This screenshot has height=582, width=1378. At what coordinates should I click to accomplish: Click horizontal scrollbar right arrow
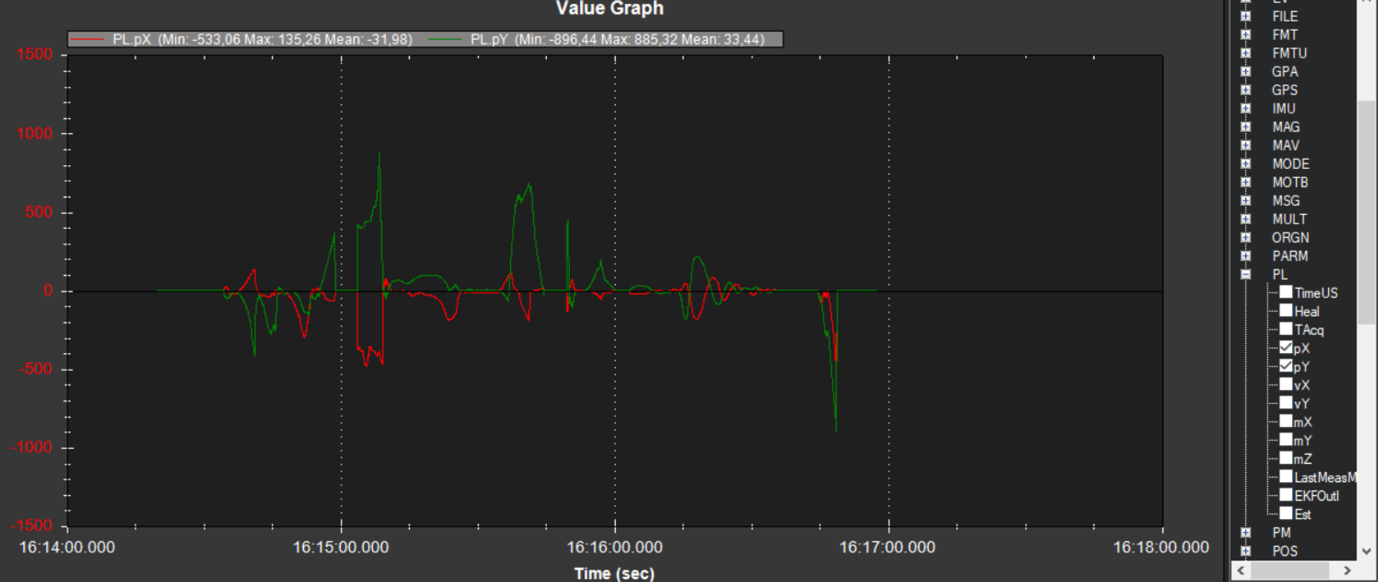1349,570
